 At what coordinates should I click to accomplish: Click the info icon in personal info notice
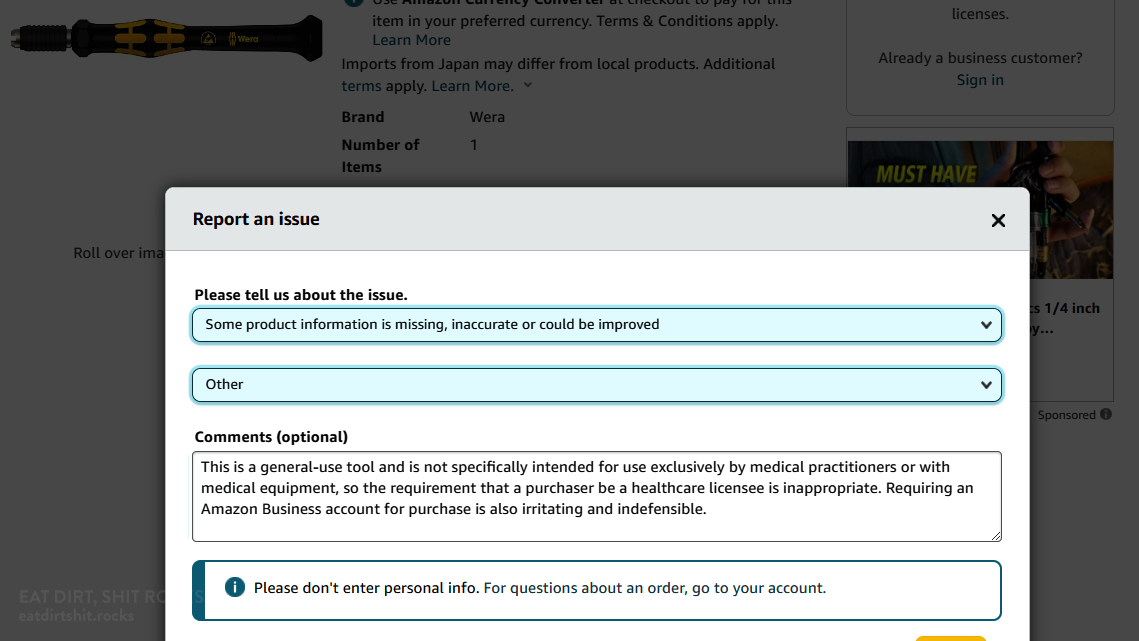pos(235,587)
